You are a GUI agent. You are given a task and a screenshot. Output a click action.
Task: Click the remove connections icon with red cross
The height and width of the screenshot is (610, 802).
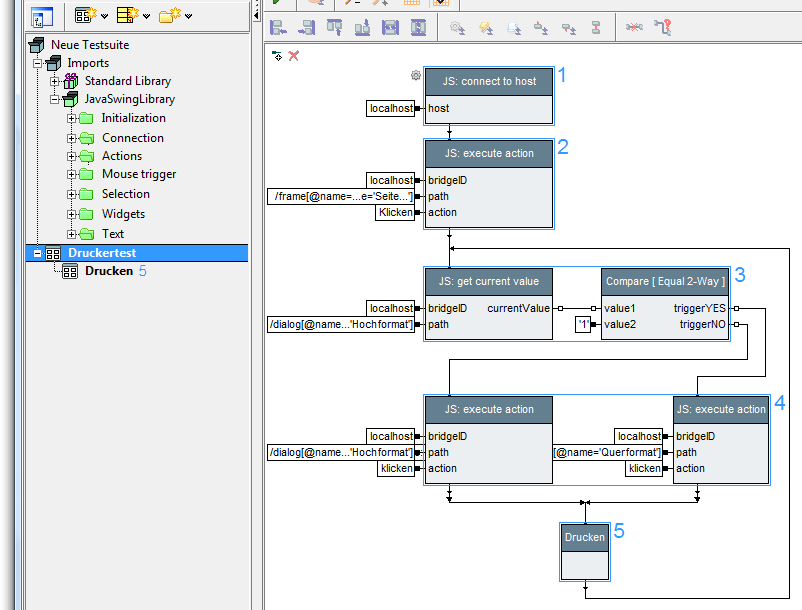(x=635, y=28)
